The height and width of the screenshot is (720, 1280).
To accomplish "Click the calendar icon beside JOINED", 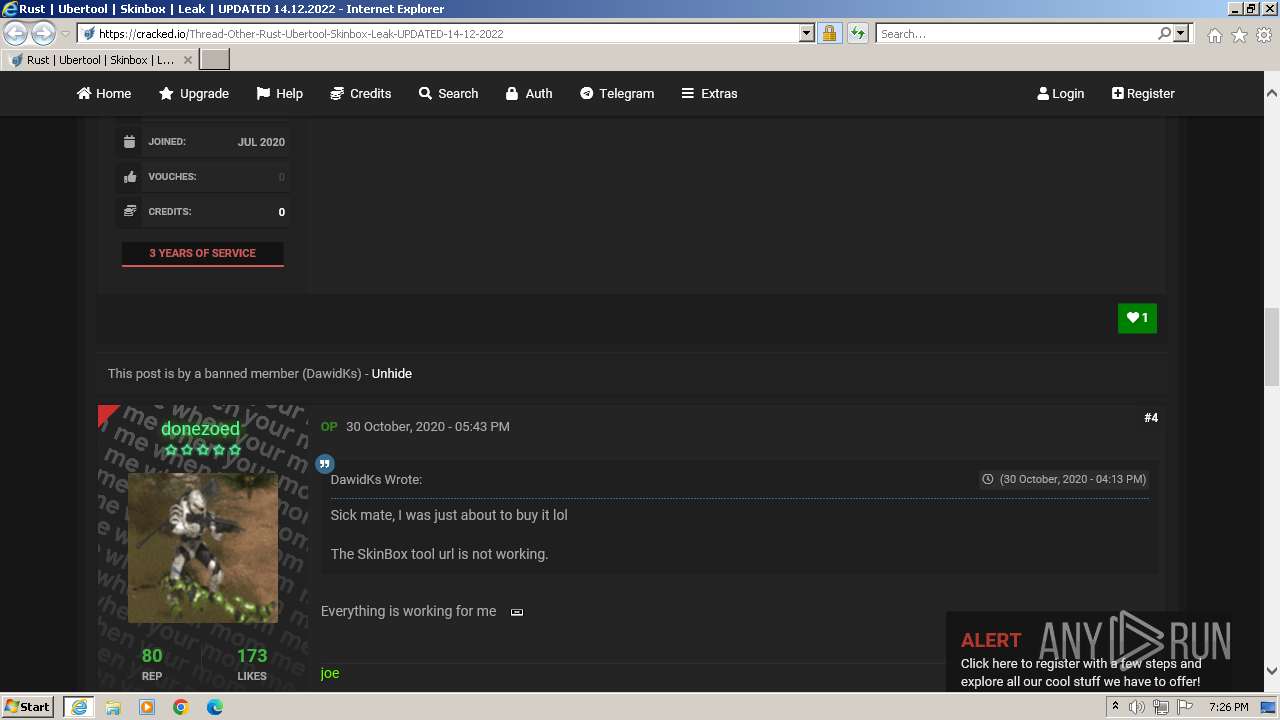I will pyautogui.click(x=129, y=142).
